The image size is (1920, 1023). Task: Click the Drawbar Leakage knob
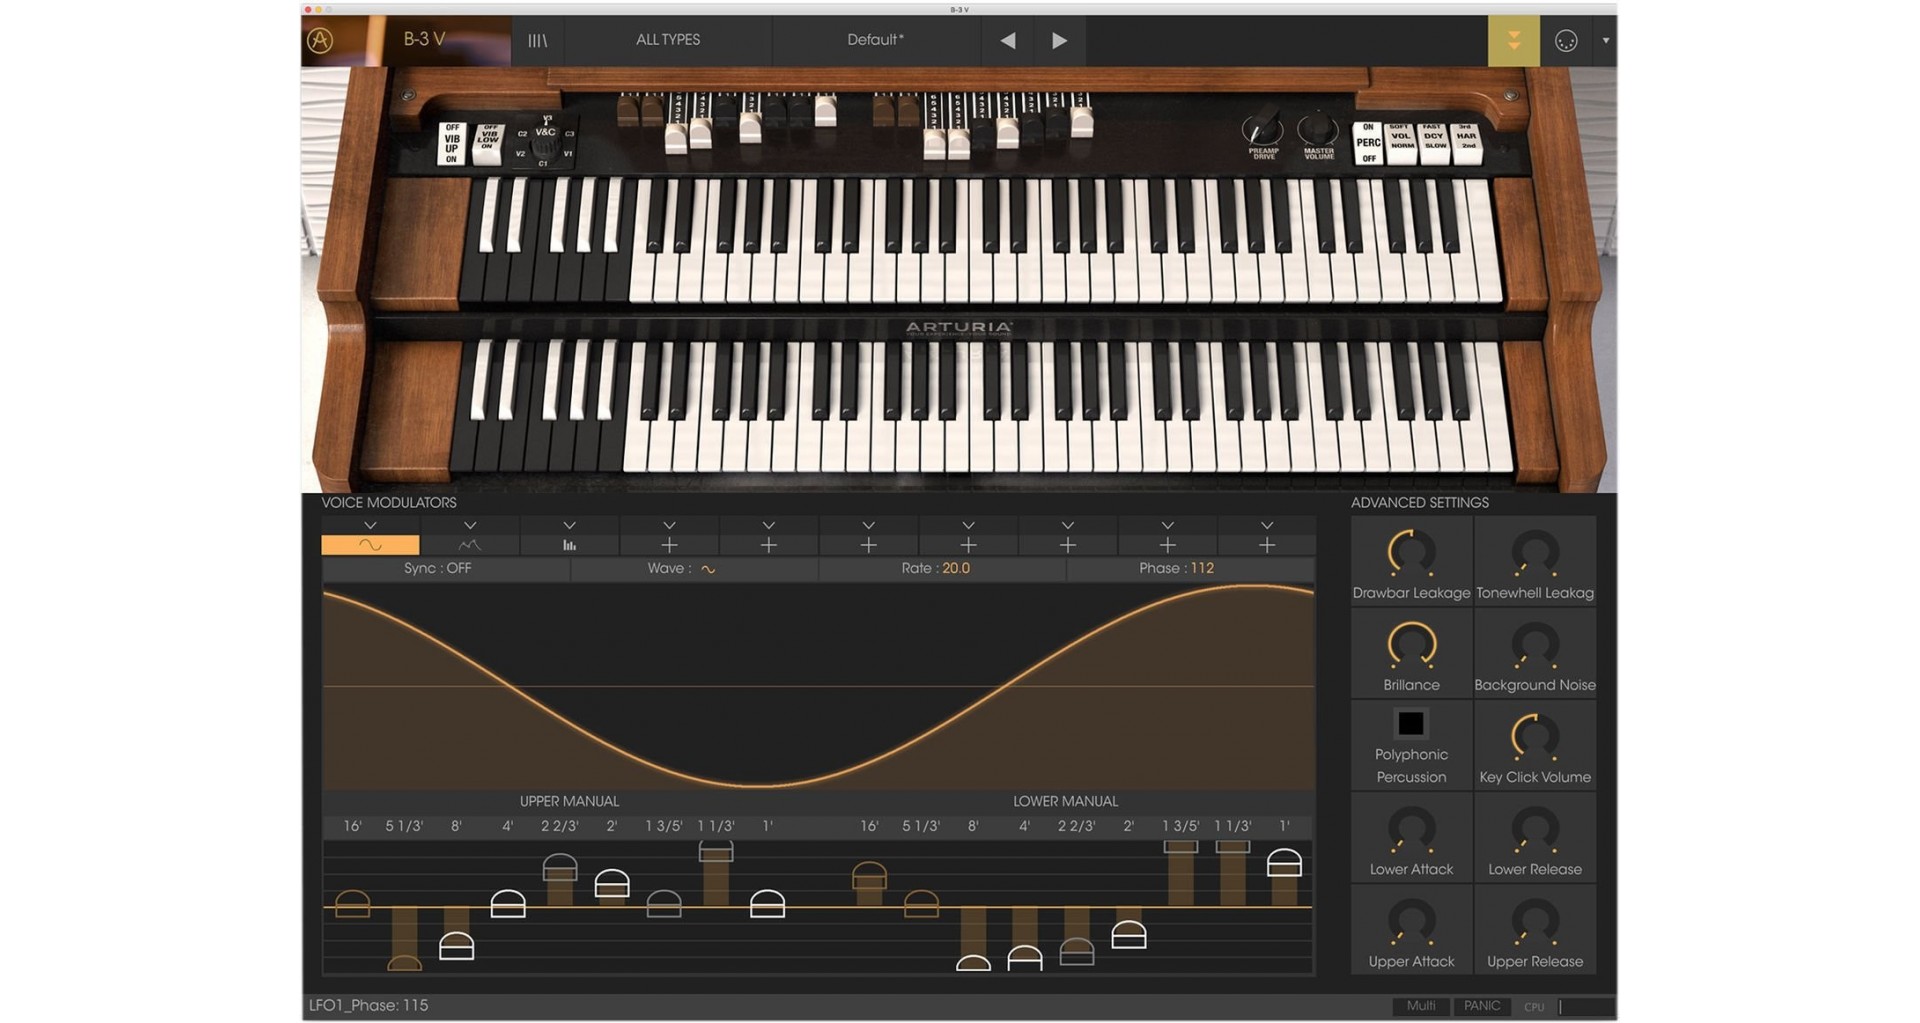(1411, 554)
